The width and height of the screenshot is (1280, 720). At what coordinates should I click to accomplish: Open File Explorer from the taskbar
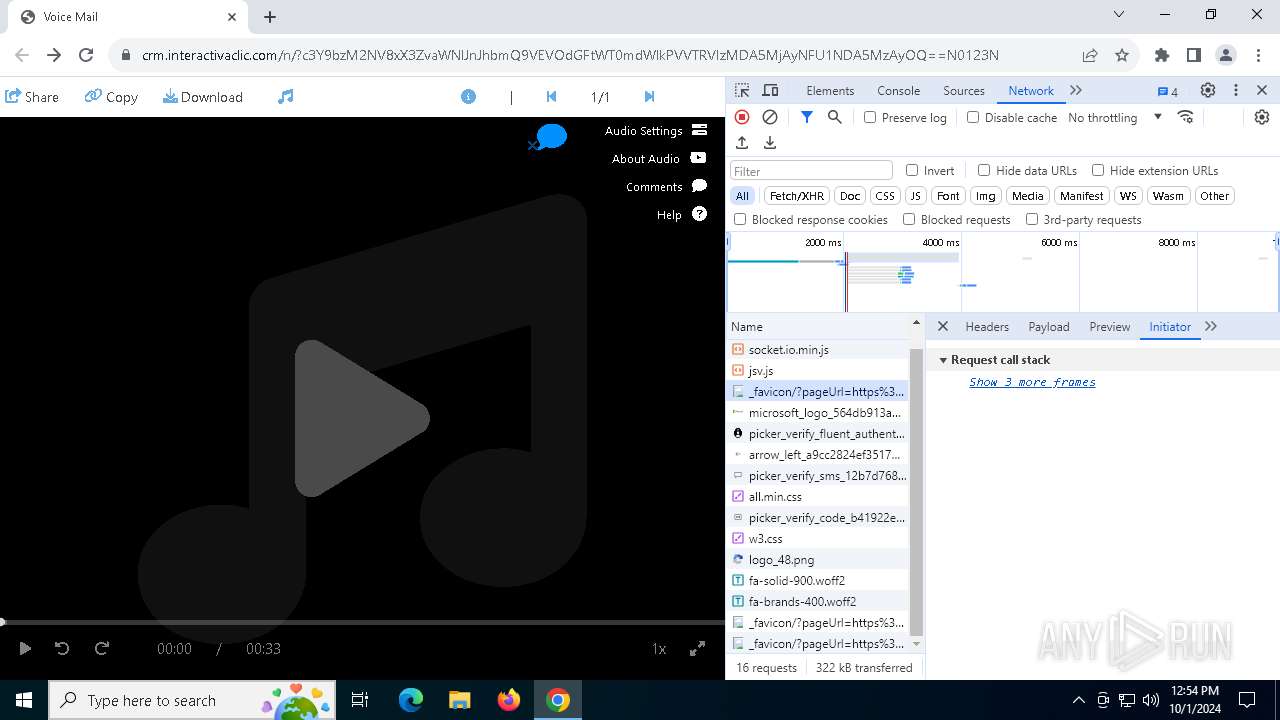(x=459, y=700)
